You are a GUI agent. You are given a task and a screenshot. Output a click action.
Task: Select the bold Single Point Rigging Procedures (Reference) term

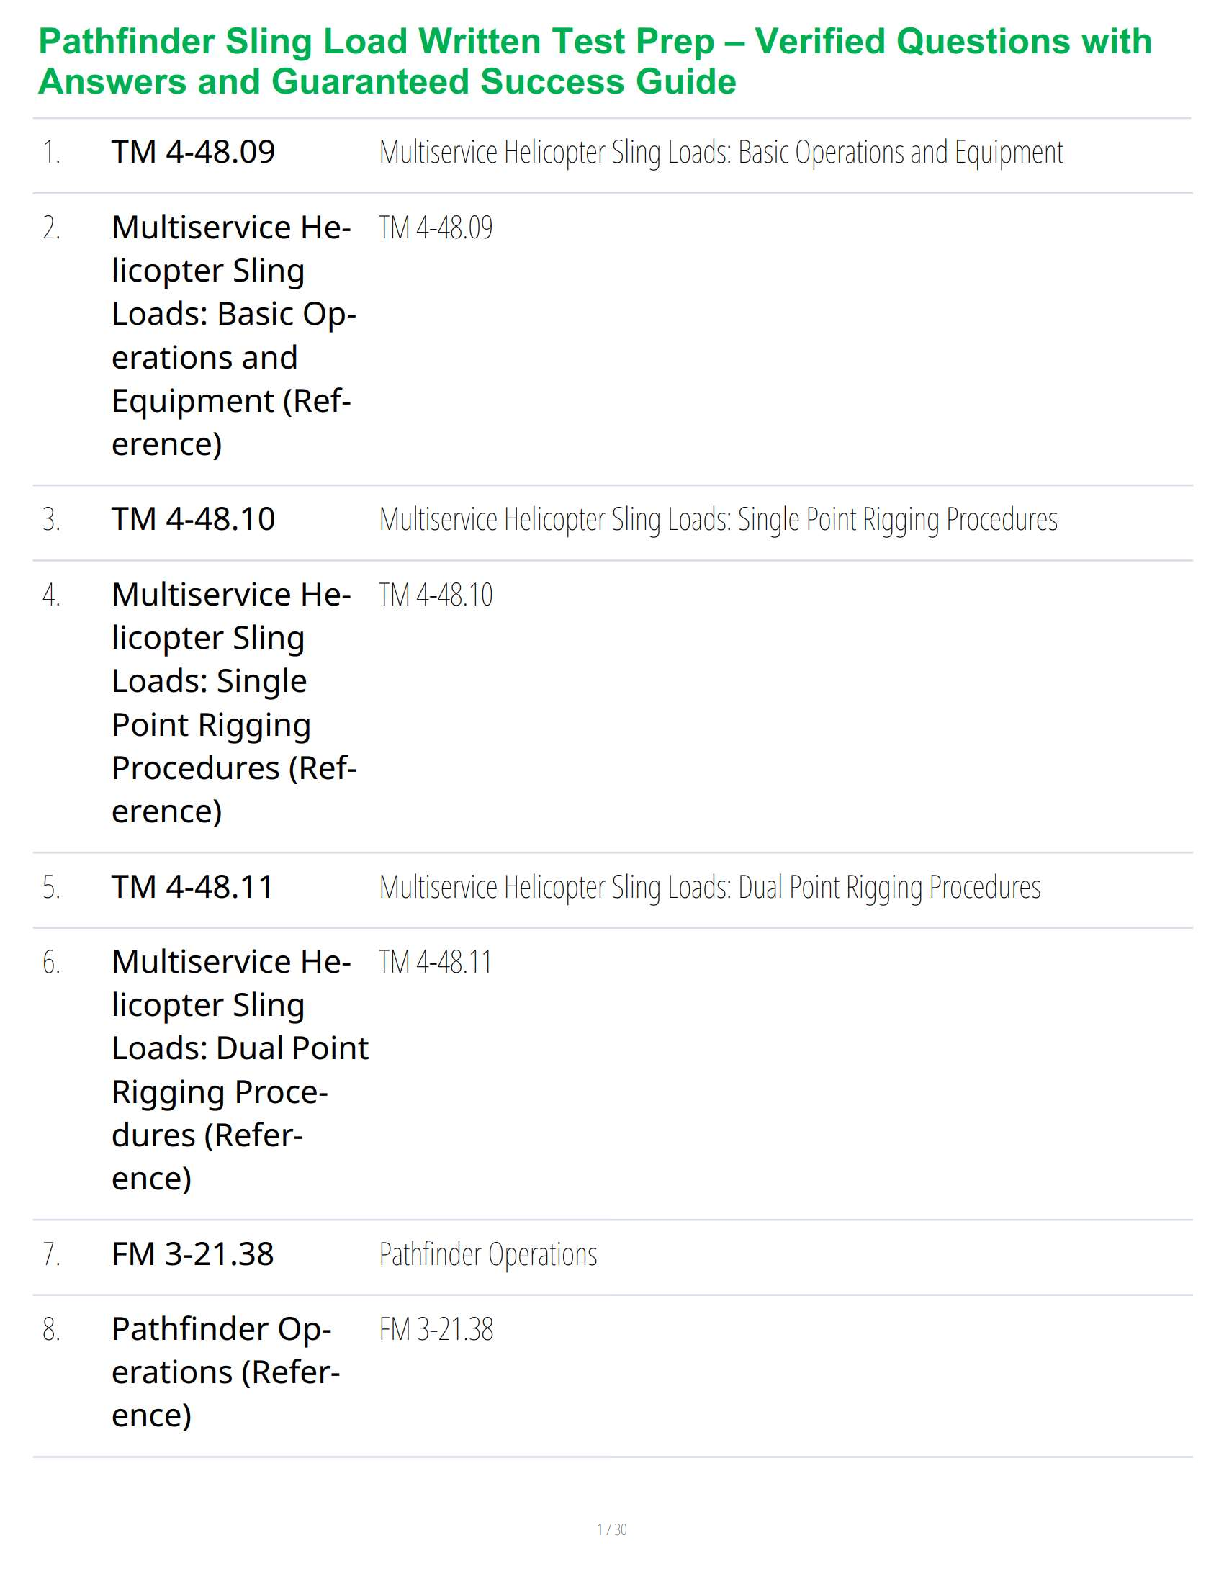coord(233,703)
